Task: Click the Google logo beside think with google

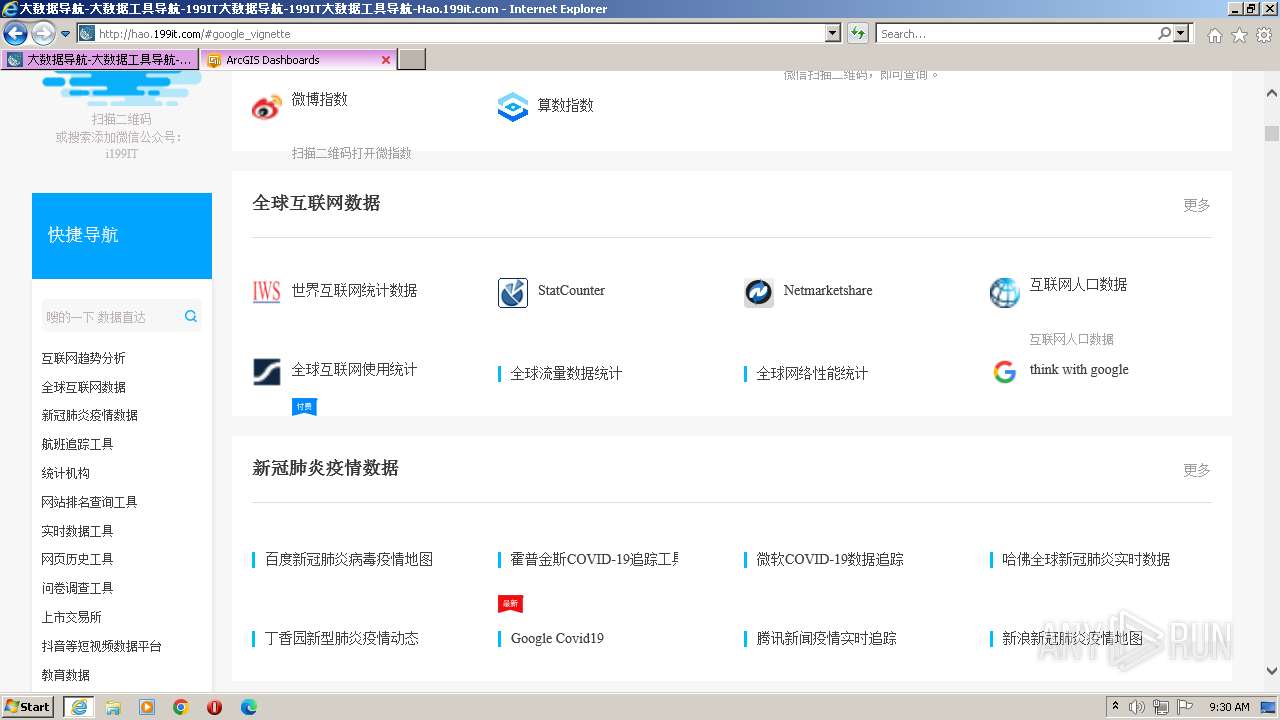Action: point(1005,372)
